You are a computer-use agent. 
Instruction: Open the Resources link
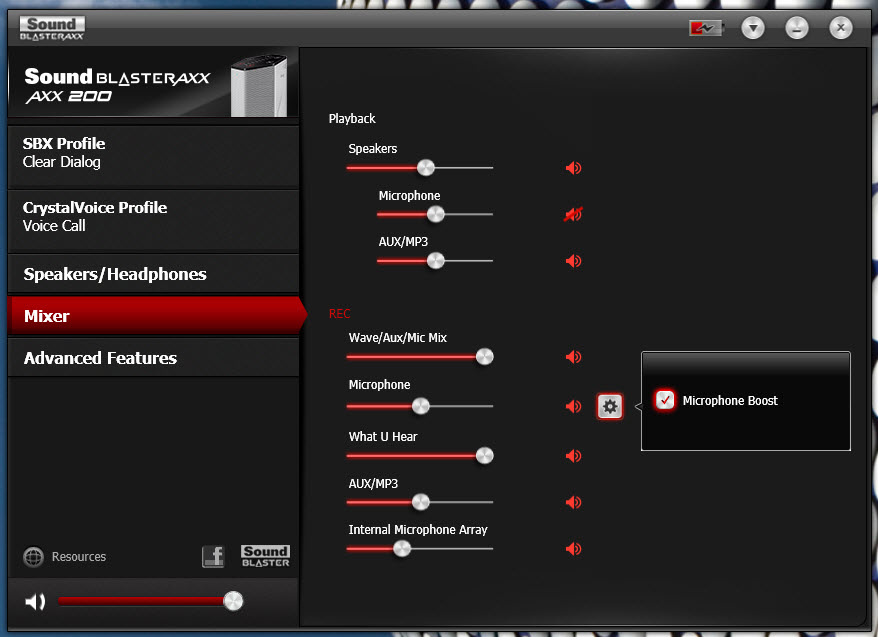[79, 557]
